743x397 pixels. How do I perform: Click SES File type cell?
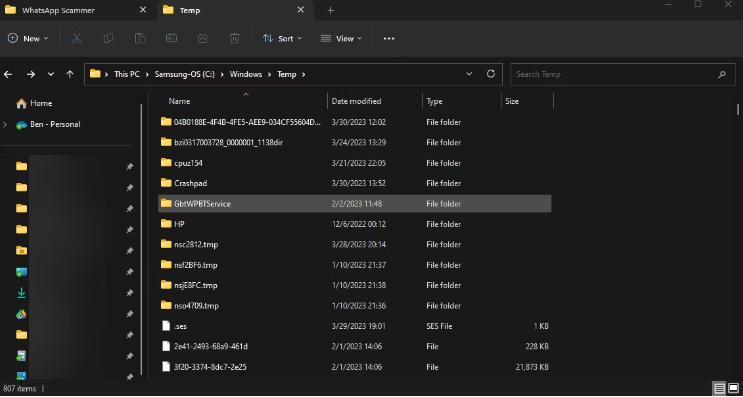click(439, 326)
